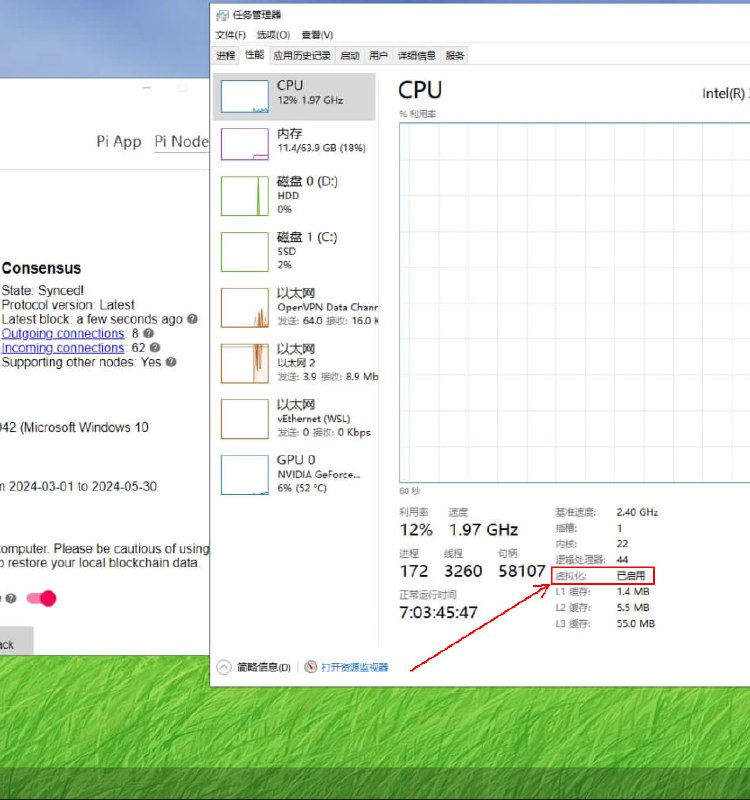Open the 文件(F) menu
Viewport: 750px width, 800px height.
[229, 35]
